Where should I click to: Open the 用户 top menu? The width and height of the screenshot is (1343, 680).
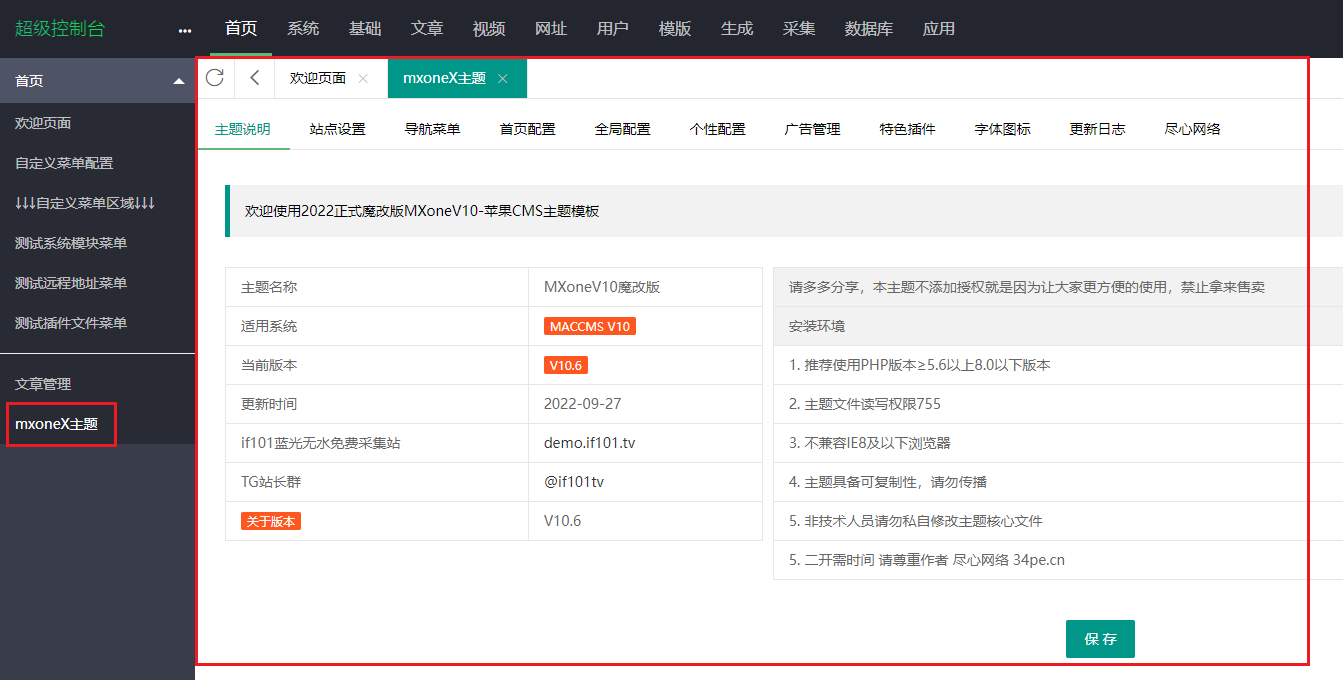coord(613,29)
